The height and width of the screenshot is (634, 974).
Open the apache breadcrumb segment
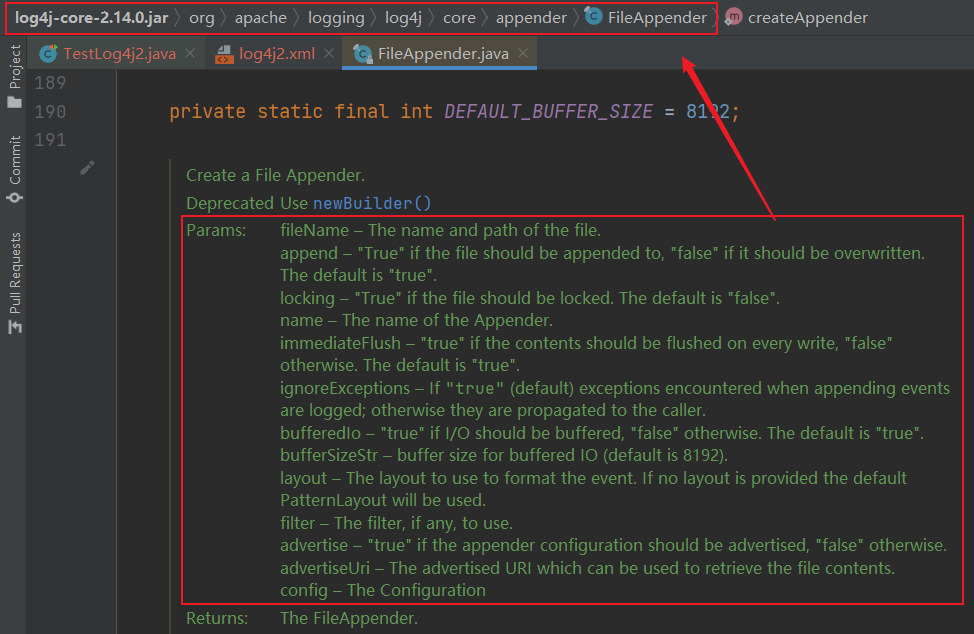(260, 17)
